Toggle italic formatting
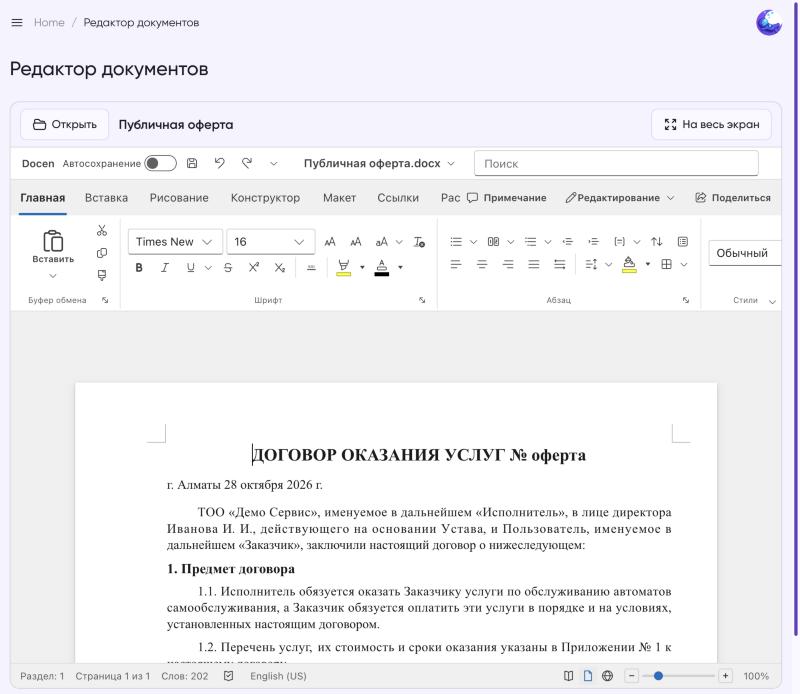800x694 pixels. tap(164, 267)
